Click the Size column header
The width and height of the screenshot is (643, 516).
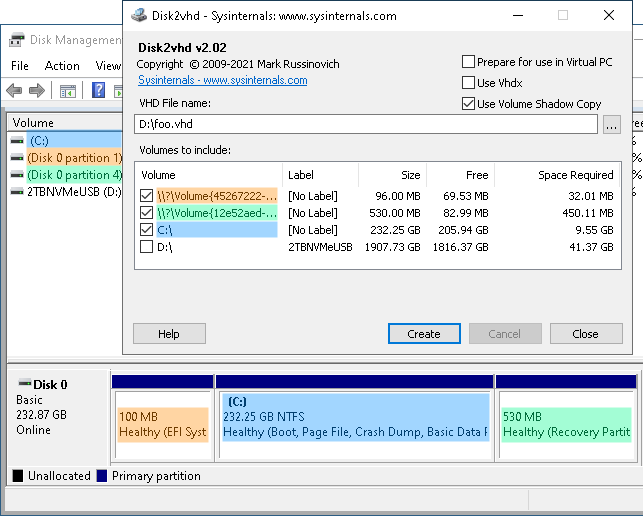coord(392,175)
